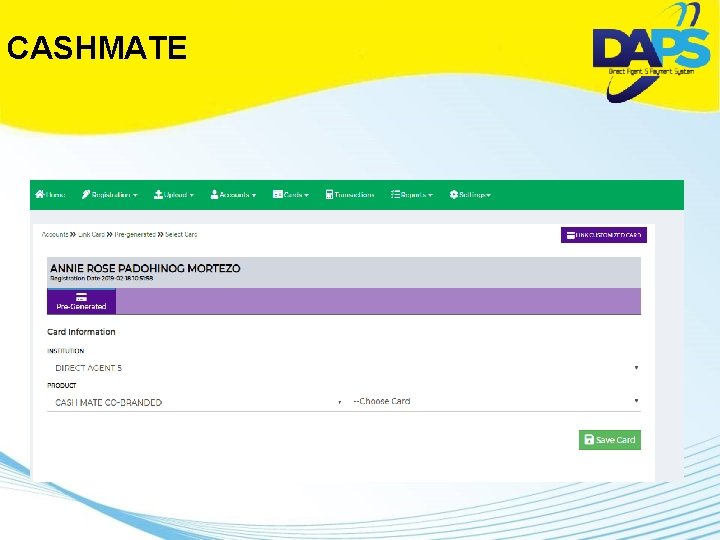The width and height of the screenshot is (720, 540).
Task: Click the Transactions calculator icon
Action: (329, 194)
